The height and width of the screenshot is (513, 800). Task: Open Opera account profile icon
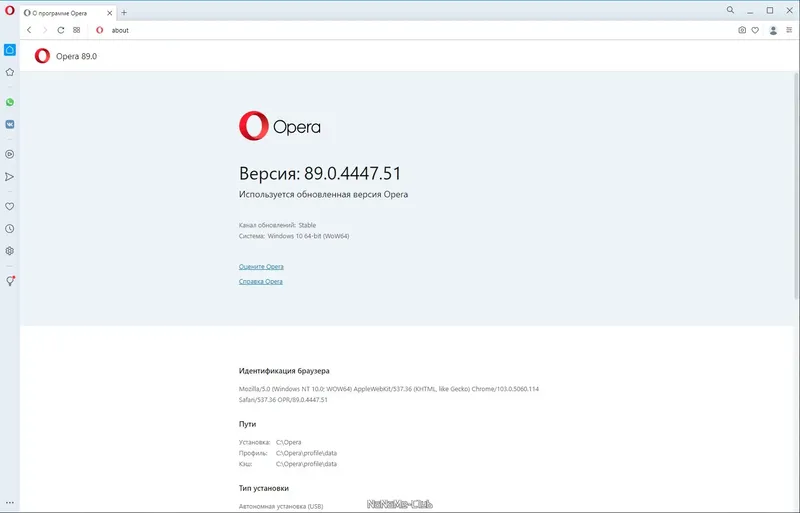pos(773,31)
